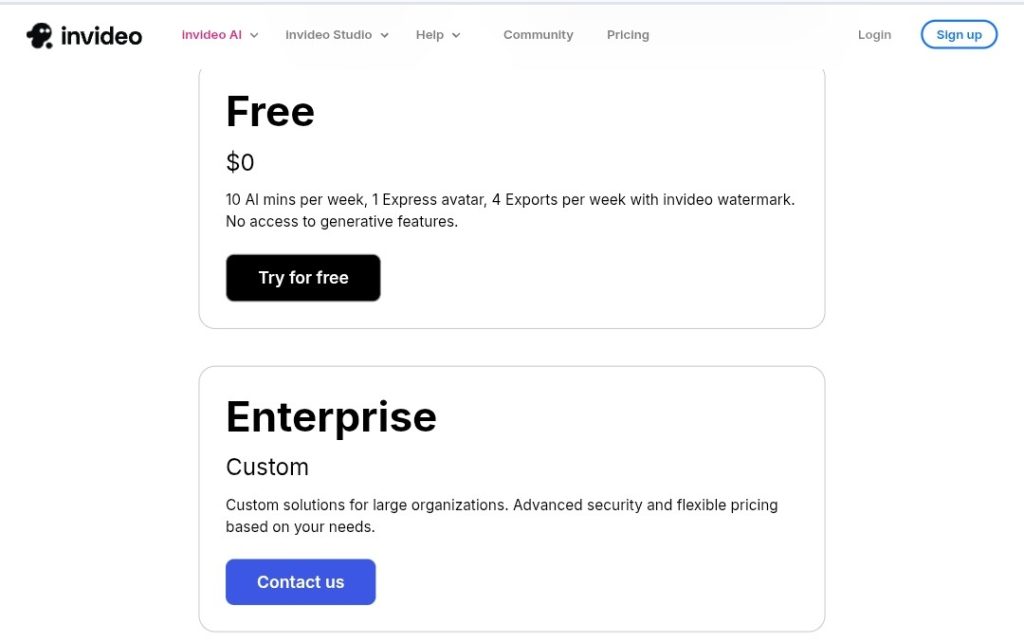This screenshot has height=643, width=1024.
Task: Click the invideo logo icon
Action: point(39,36)
